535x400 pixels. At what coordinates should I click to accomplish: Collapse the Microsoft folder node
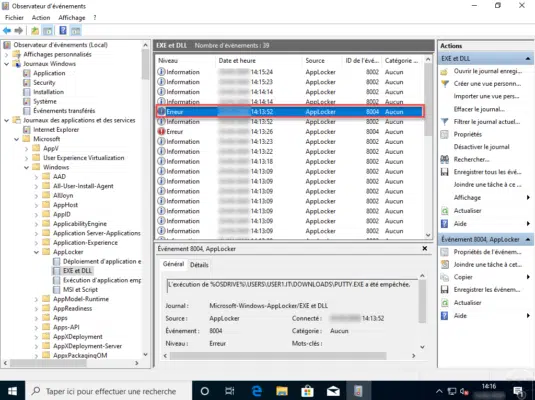pyautogui.click(x=16, y=139)
